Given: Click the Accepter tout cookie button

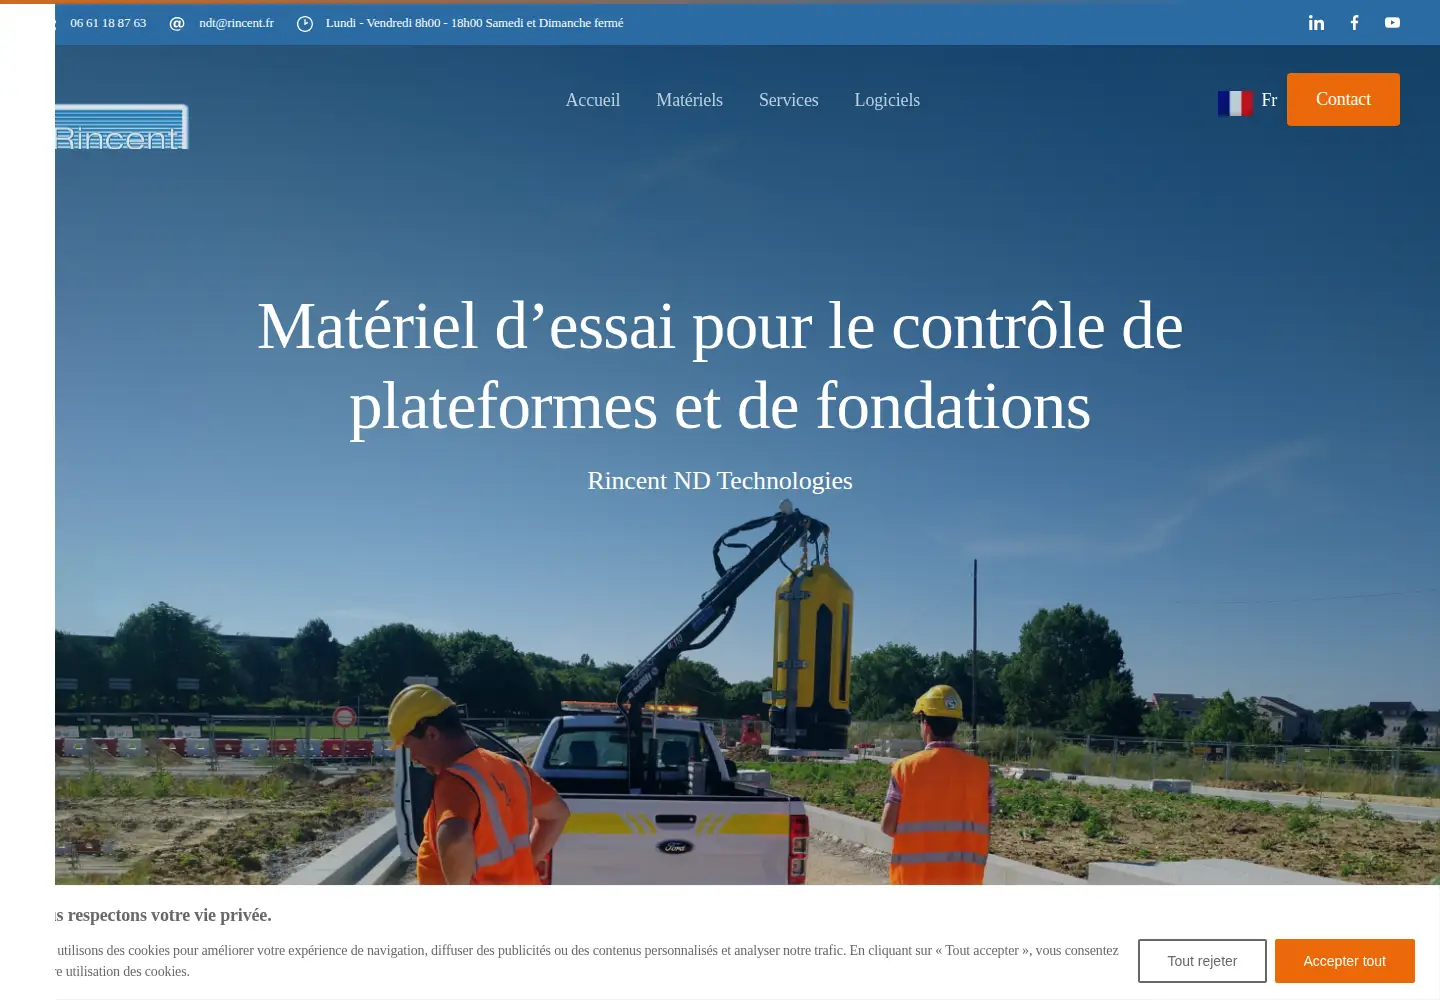Looking at the screenshot, I should pos(1344,961).
